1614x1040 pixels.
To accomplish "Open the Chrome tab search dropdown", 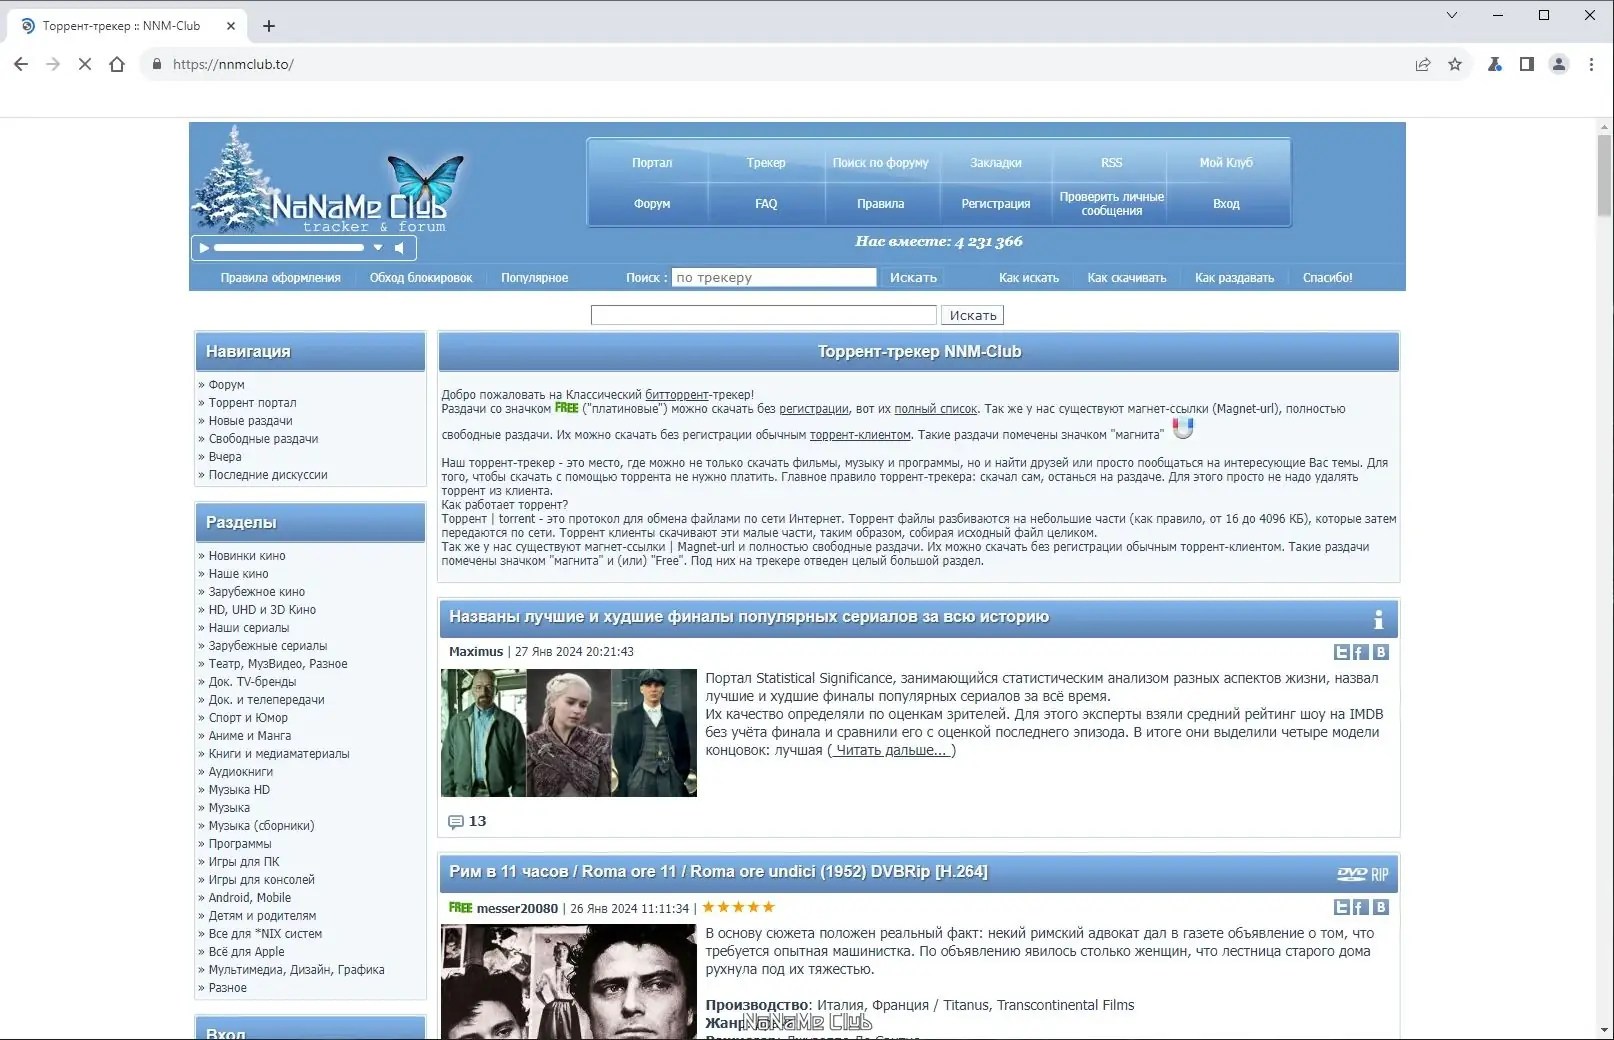I will tap(1452, 15).
